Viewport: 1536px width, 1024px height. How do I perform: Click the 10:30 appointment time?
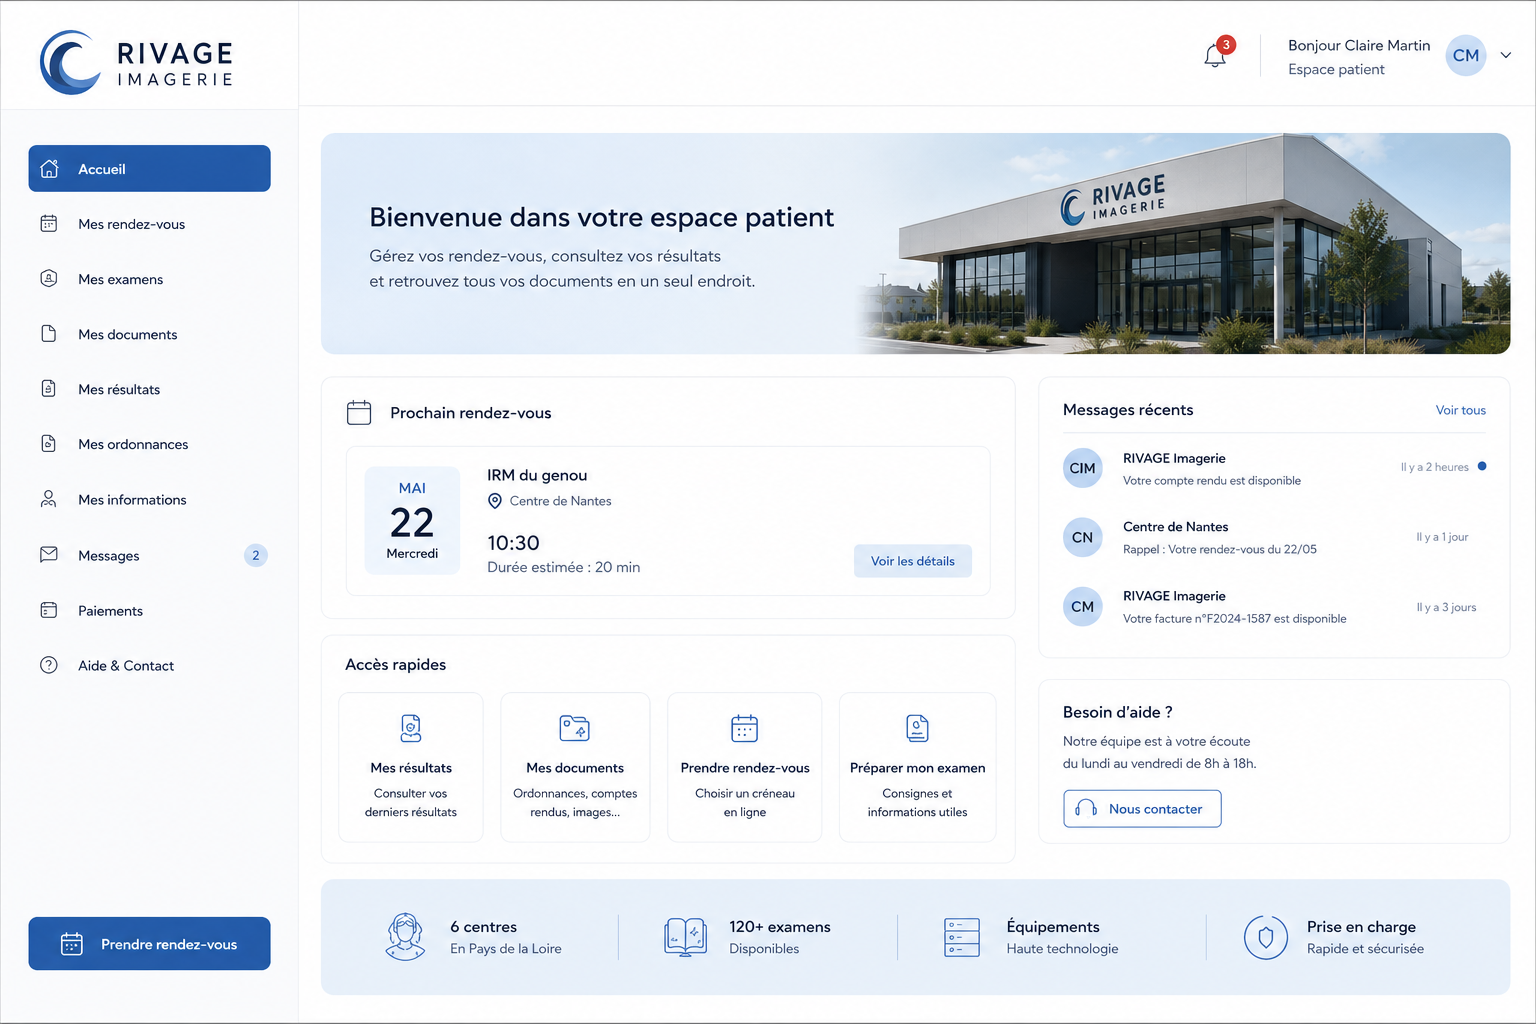tap(513, 543)
